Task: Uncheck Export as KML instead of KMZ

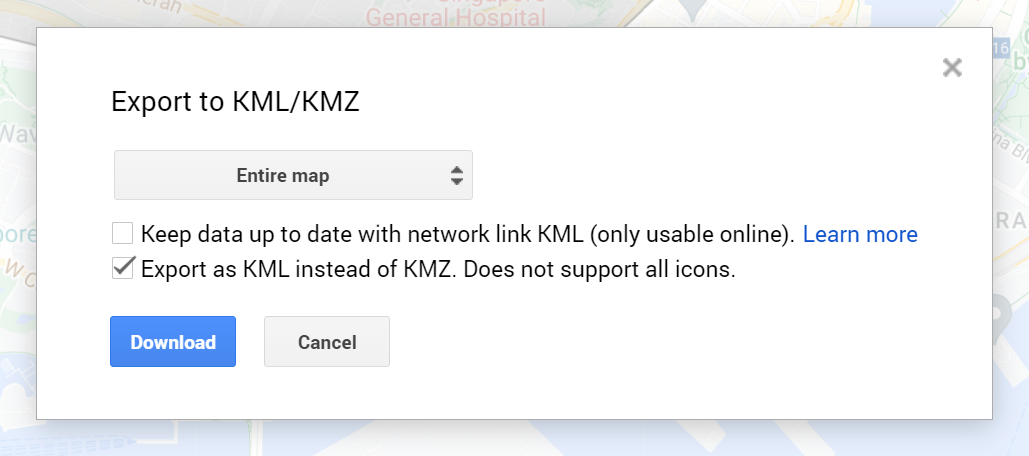Action: click(x=123, y=268)
